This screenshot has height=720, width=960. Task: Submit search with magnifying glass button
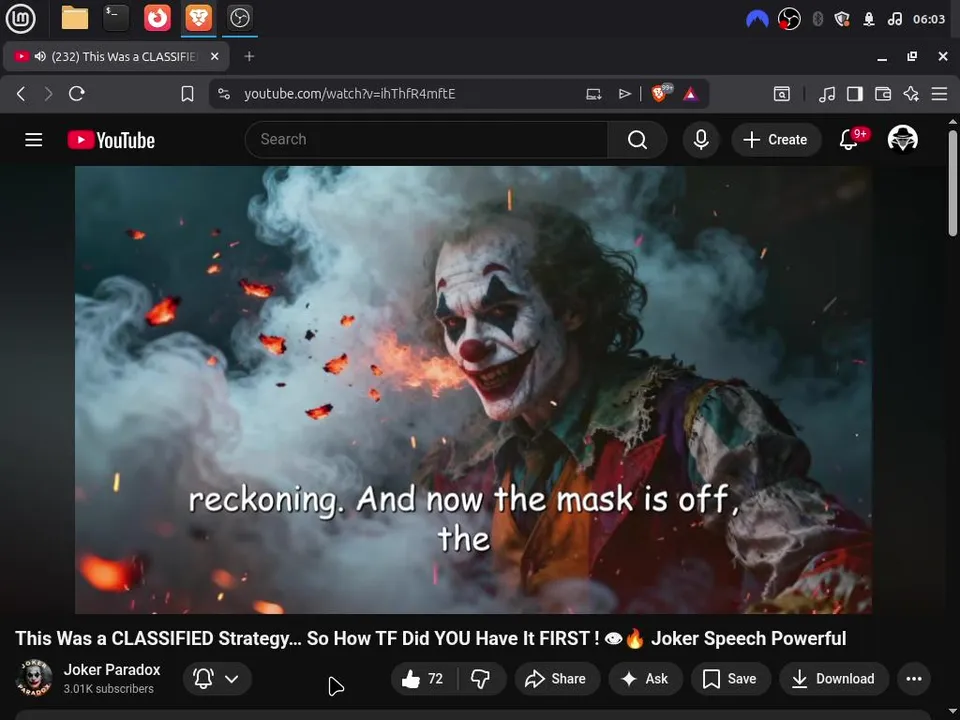[637, 140]
